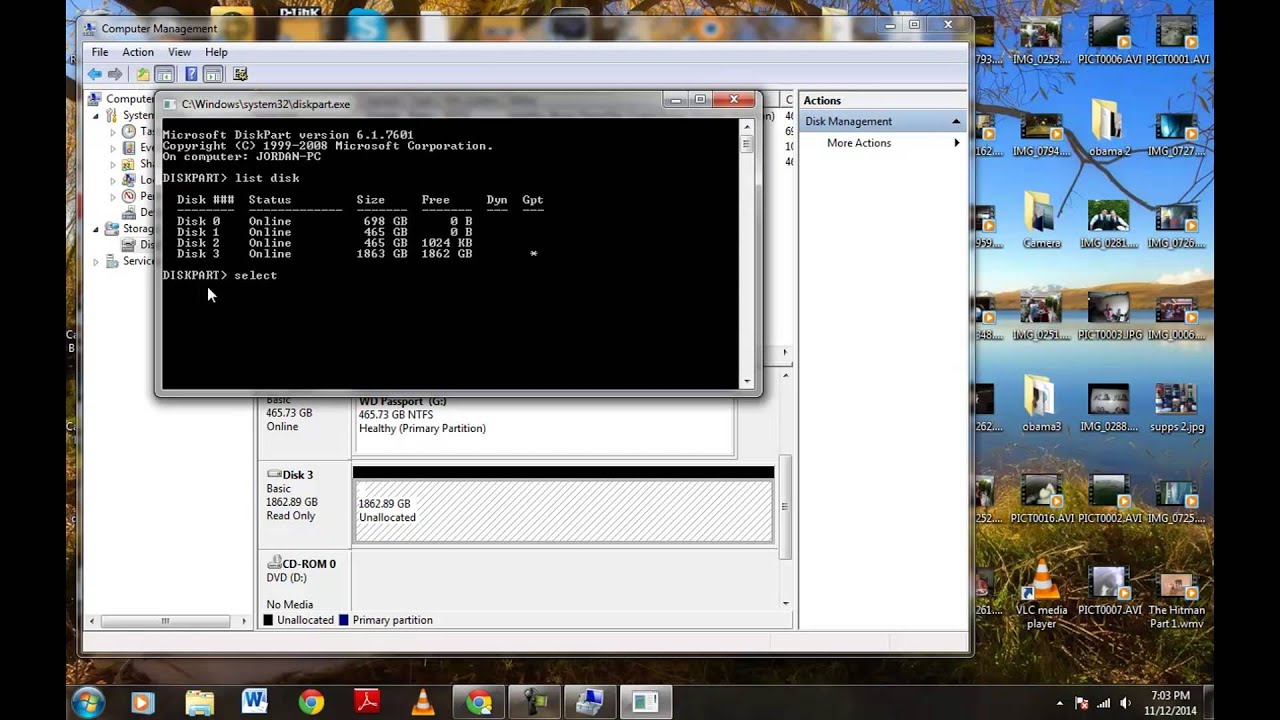Expand the Shared Folders tree node

(113, 164)
